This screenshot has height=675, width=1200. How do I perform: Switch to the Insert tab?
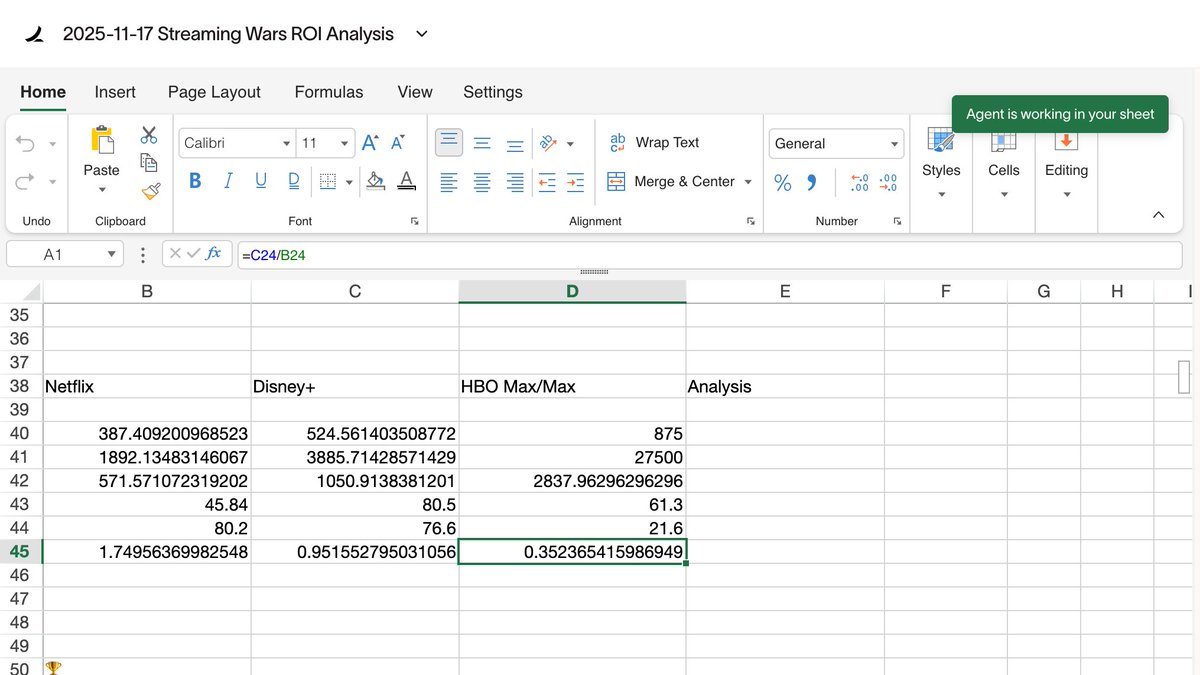point(115,92)
